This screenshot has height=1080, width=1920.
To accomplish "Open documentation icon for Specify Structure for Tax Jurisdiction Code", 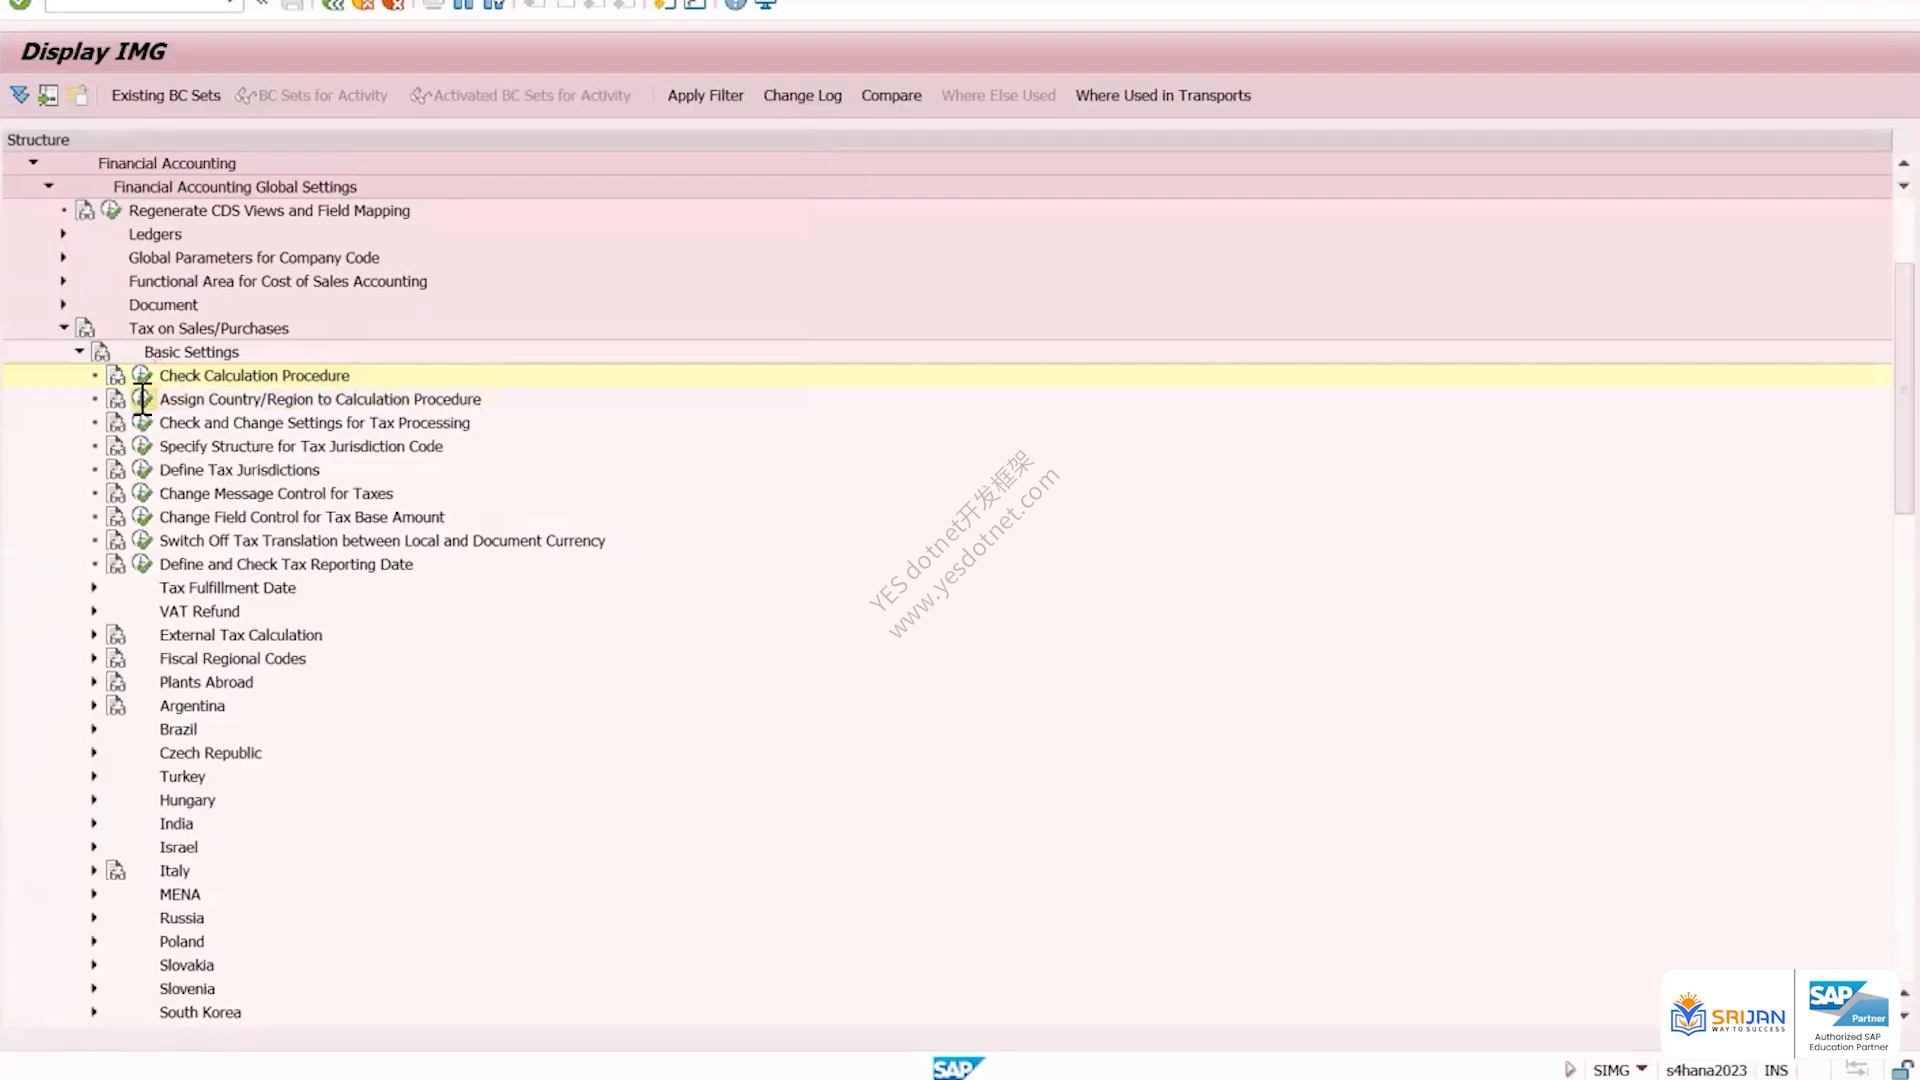I will tap(117, 446).
